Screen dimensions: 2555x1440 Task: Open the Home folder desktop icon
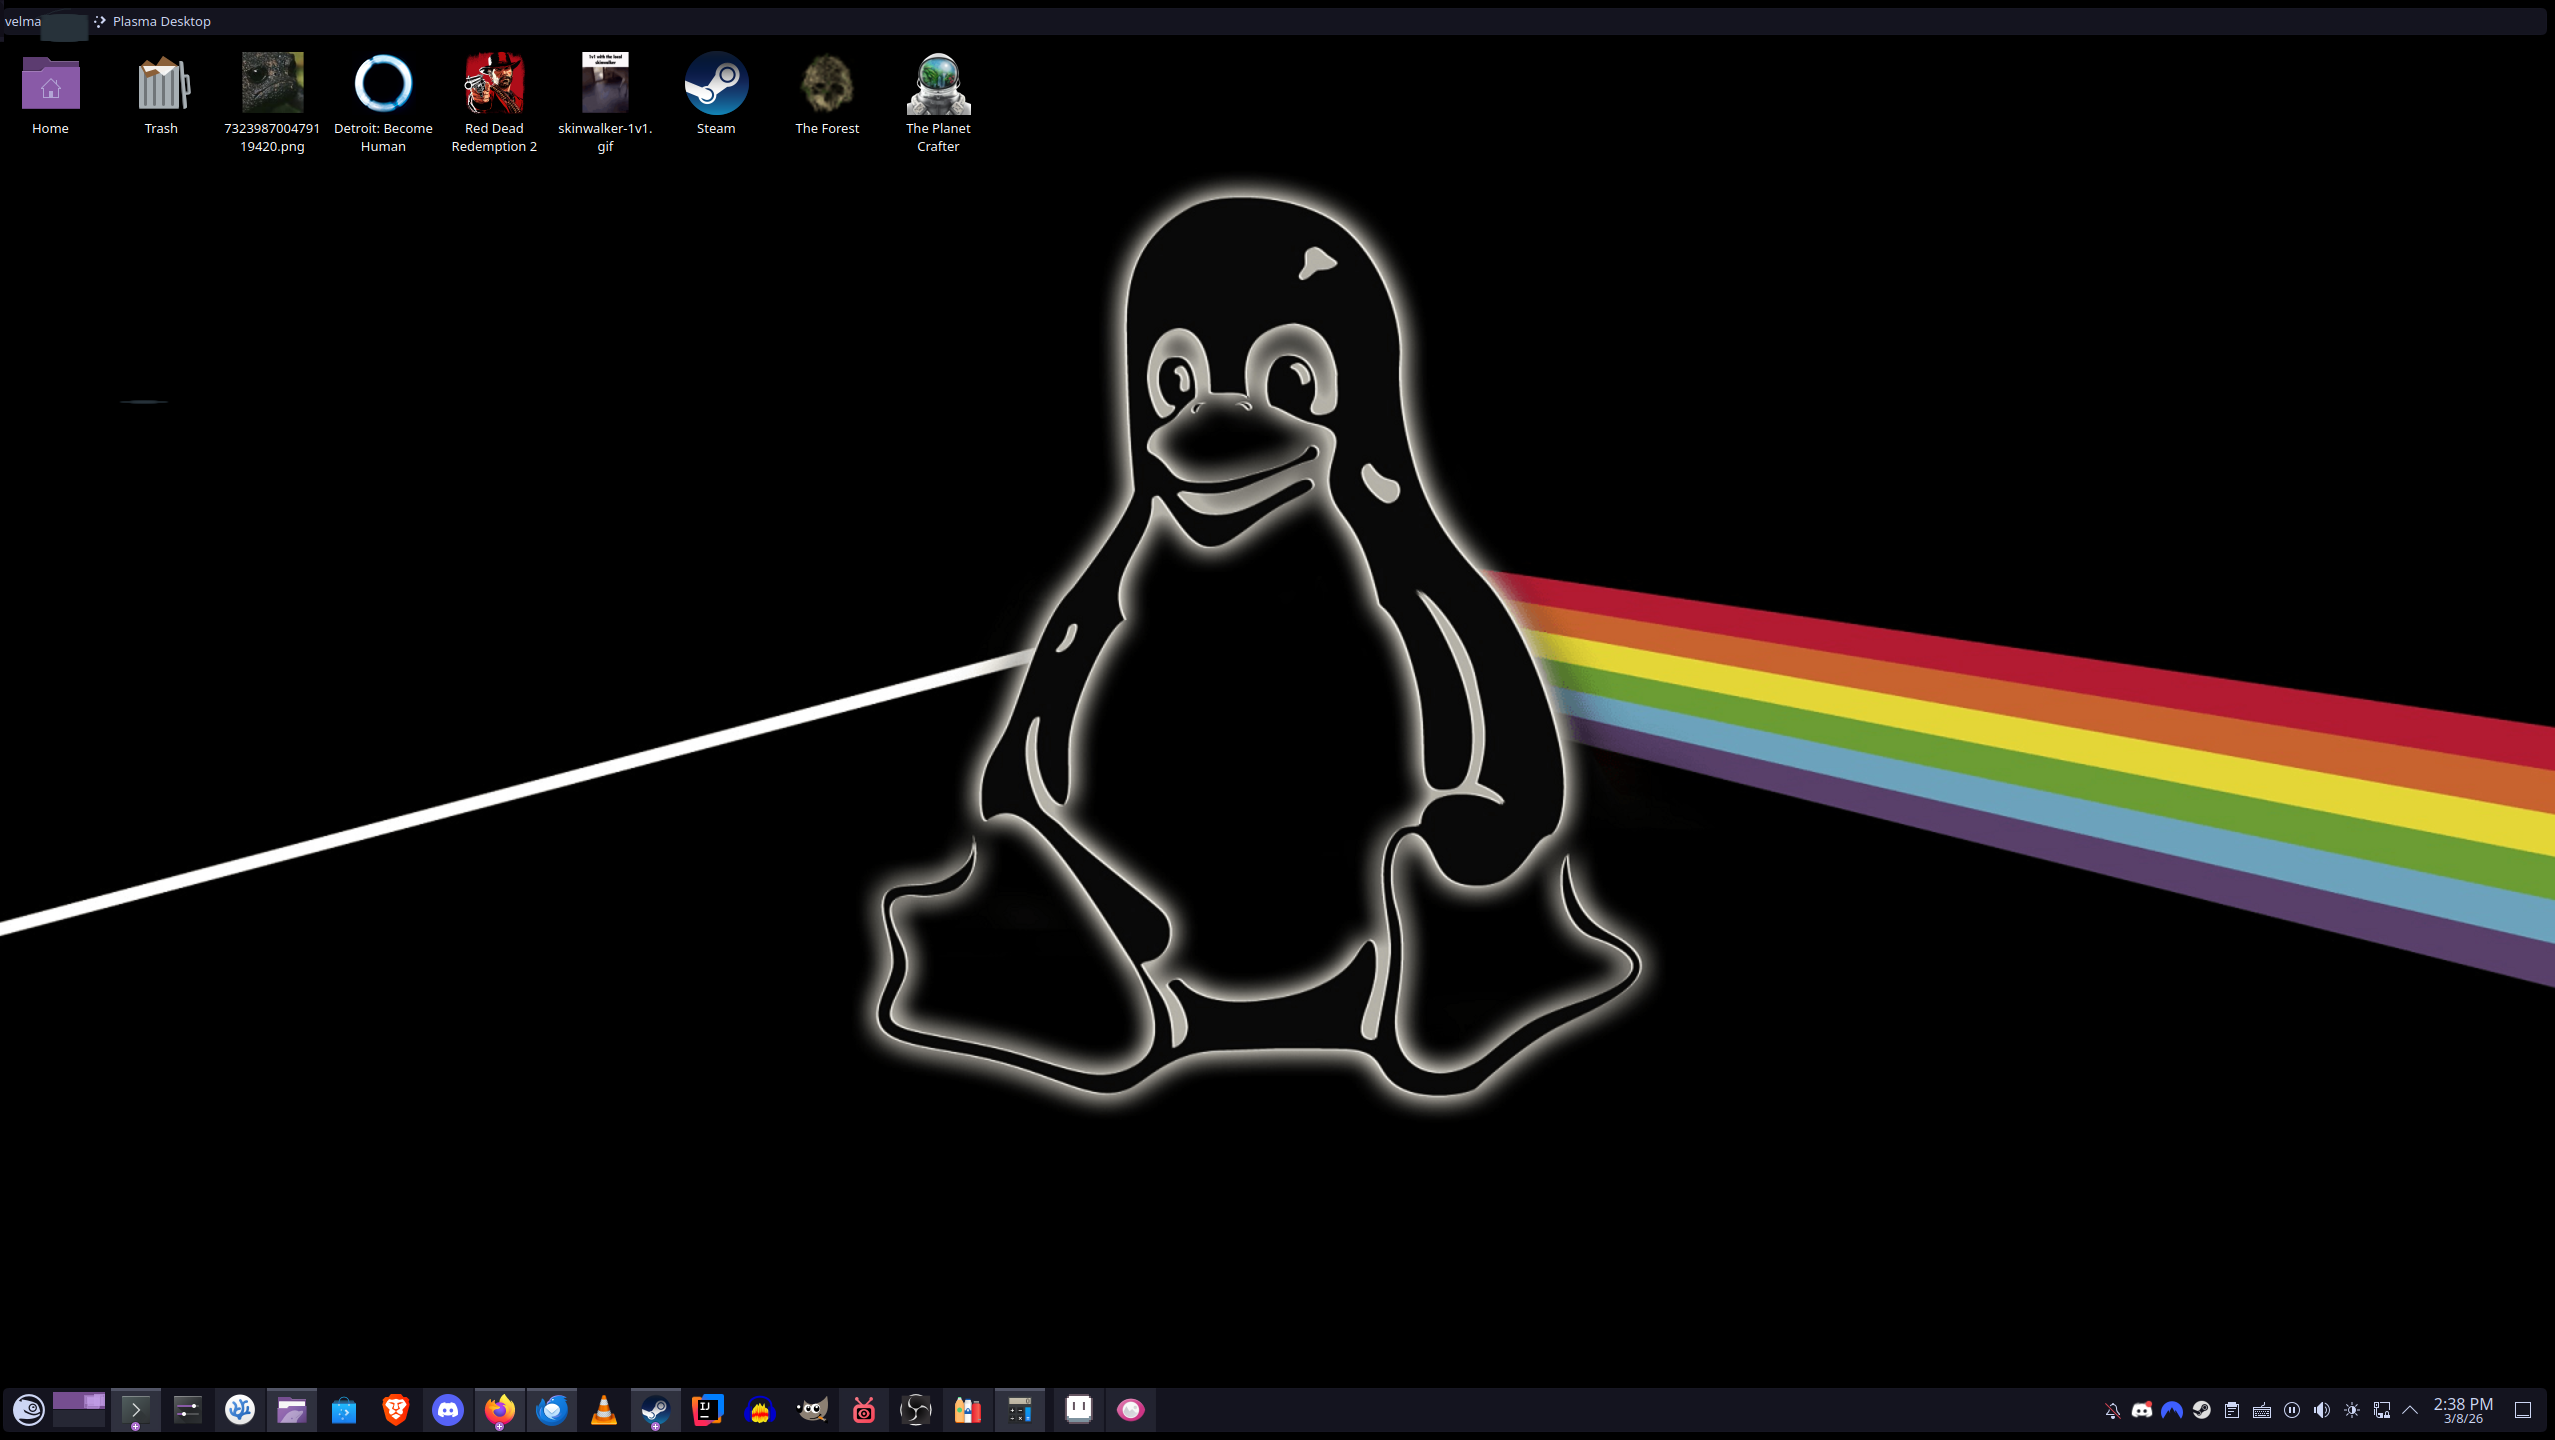point(50,95)
